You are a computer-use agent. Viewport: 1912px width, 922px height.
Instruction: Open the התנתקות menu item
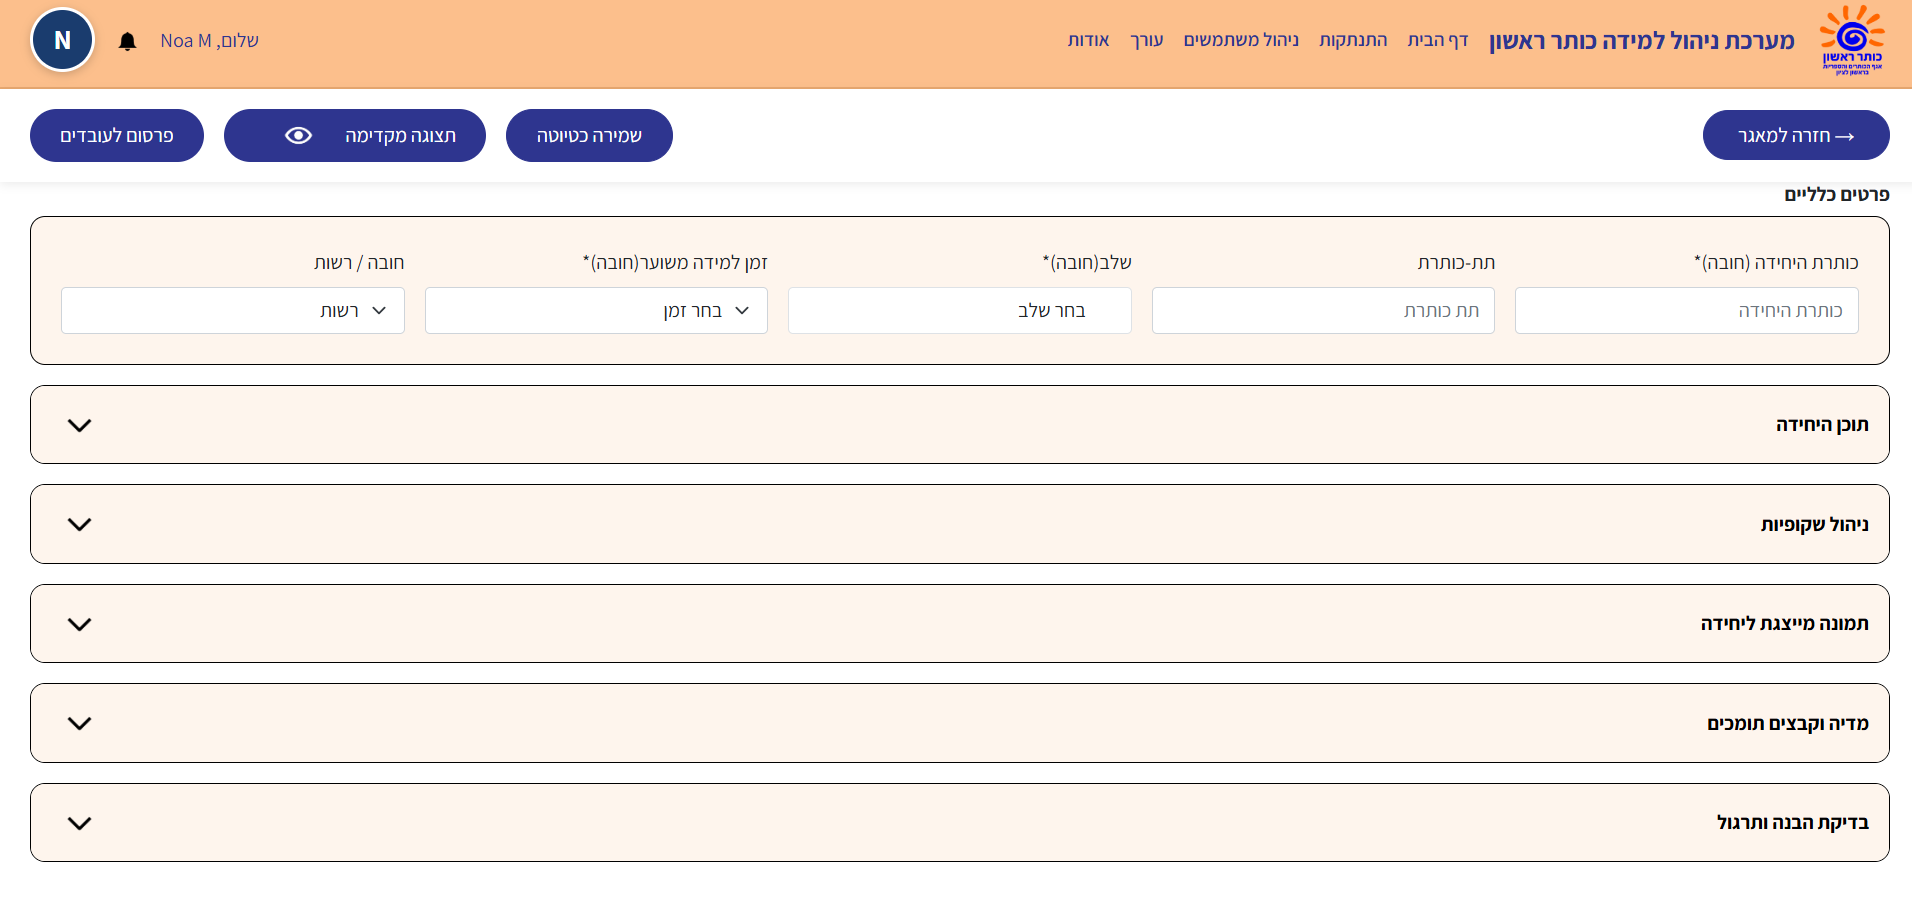pos(1353,40)
